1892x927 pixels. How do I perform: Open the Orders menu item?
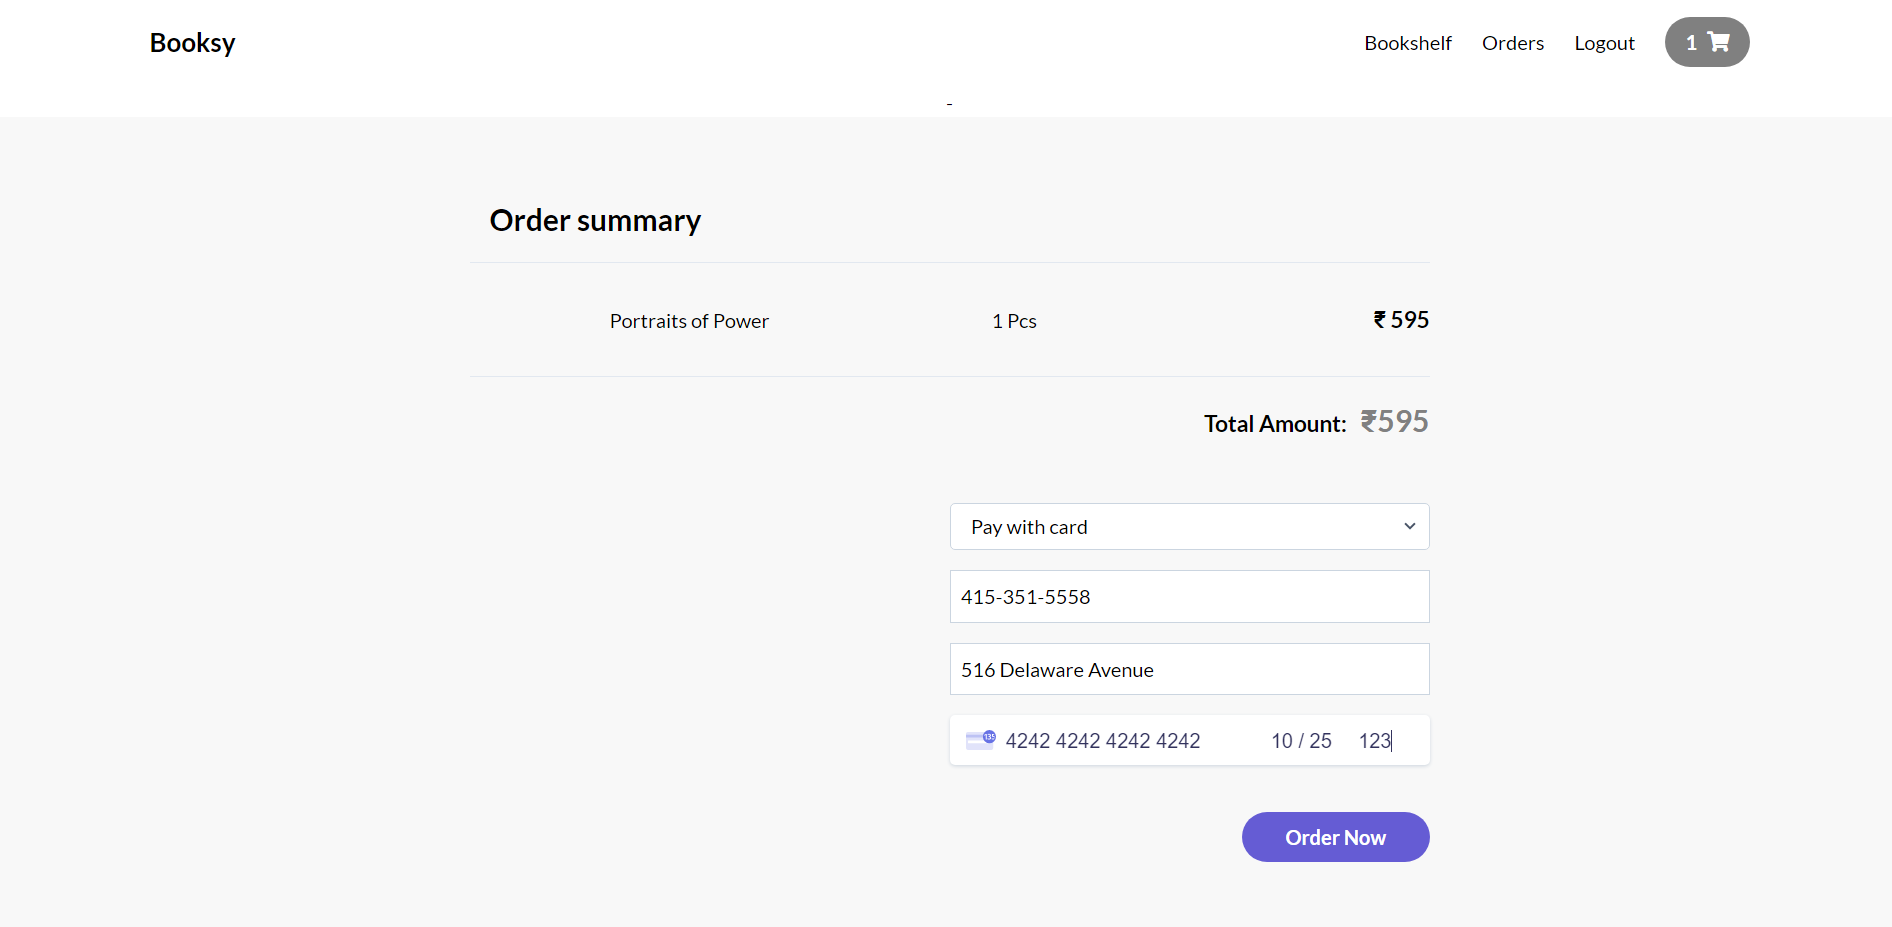click(x=1512, y=43)
